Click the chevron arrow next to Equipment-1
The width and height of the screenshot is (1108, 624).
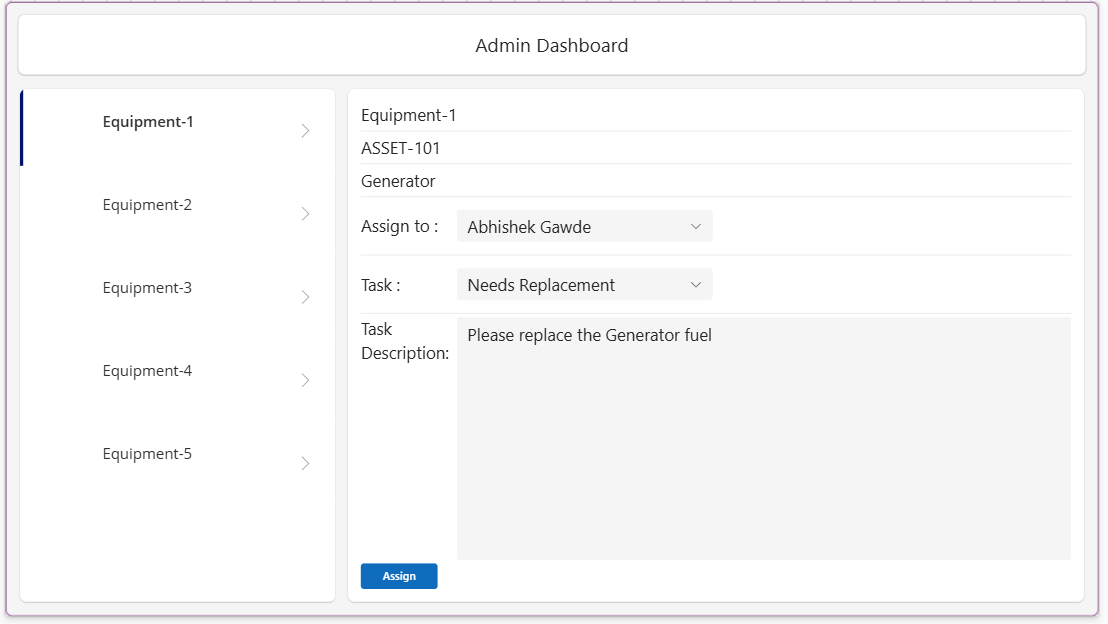(x=305, y=130)
